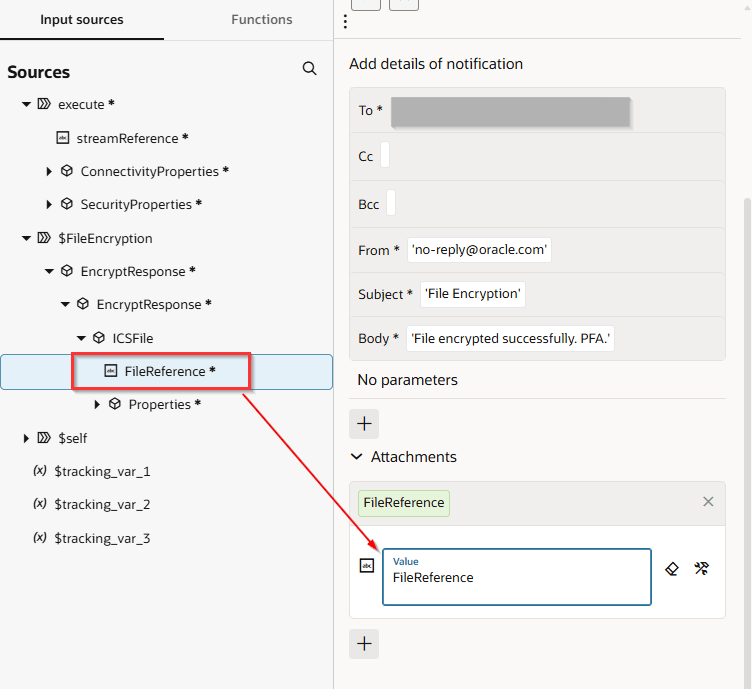Image resolution: width=752 pixels, height=689 pixels.
Task: Remove the FileReference attachment with the X
Action: (x=708, y=502)
